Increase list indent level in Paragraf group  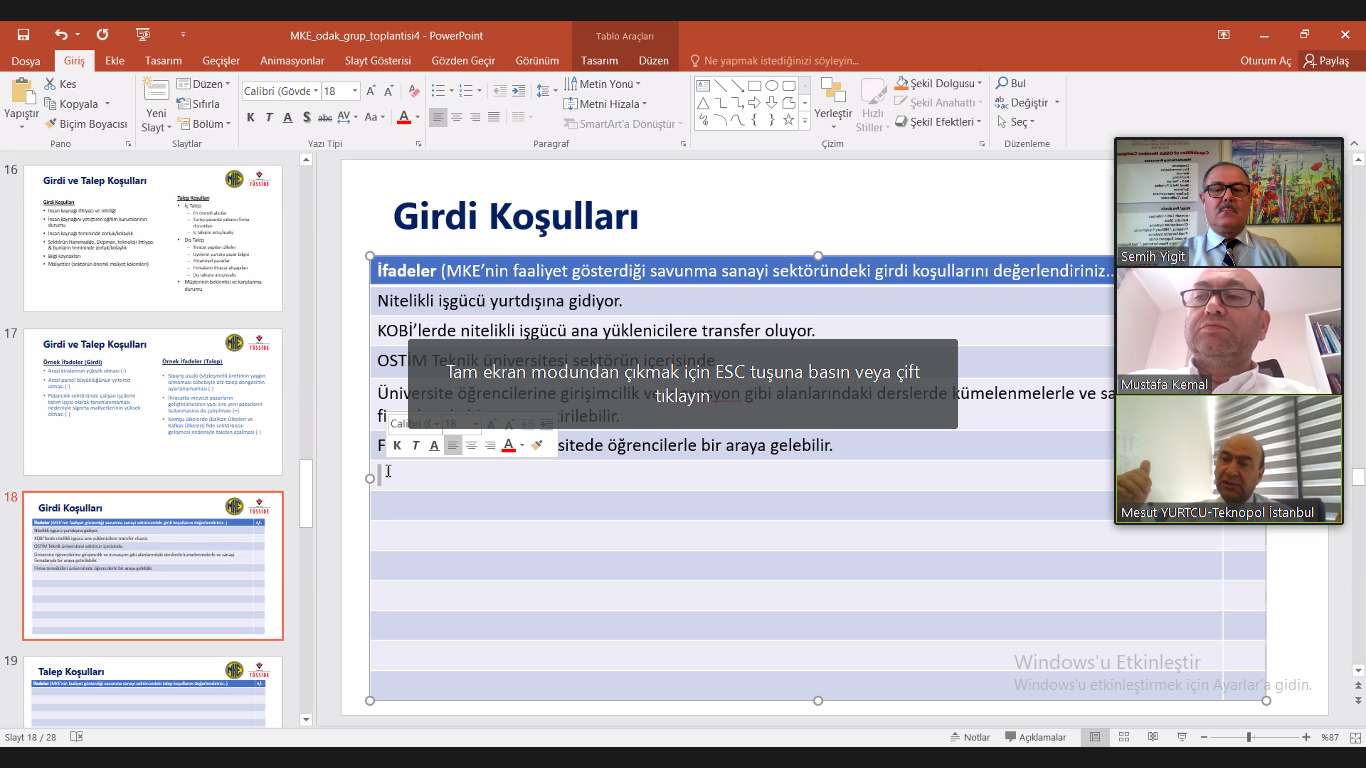tap(516, 91)
